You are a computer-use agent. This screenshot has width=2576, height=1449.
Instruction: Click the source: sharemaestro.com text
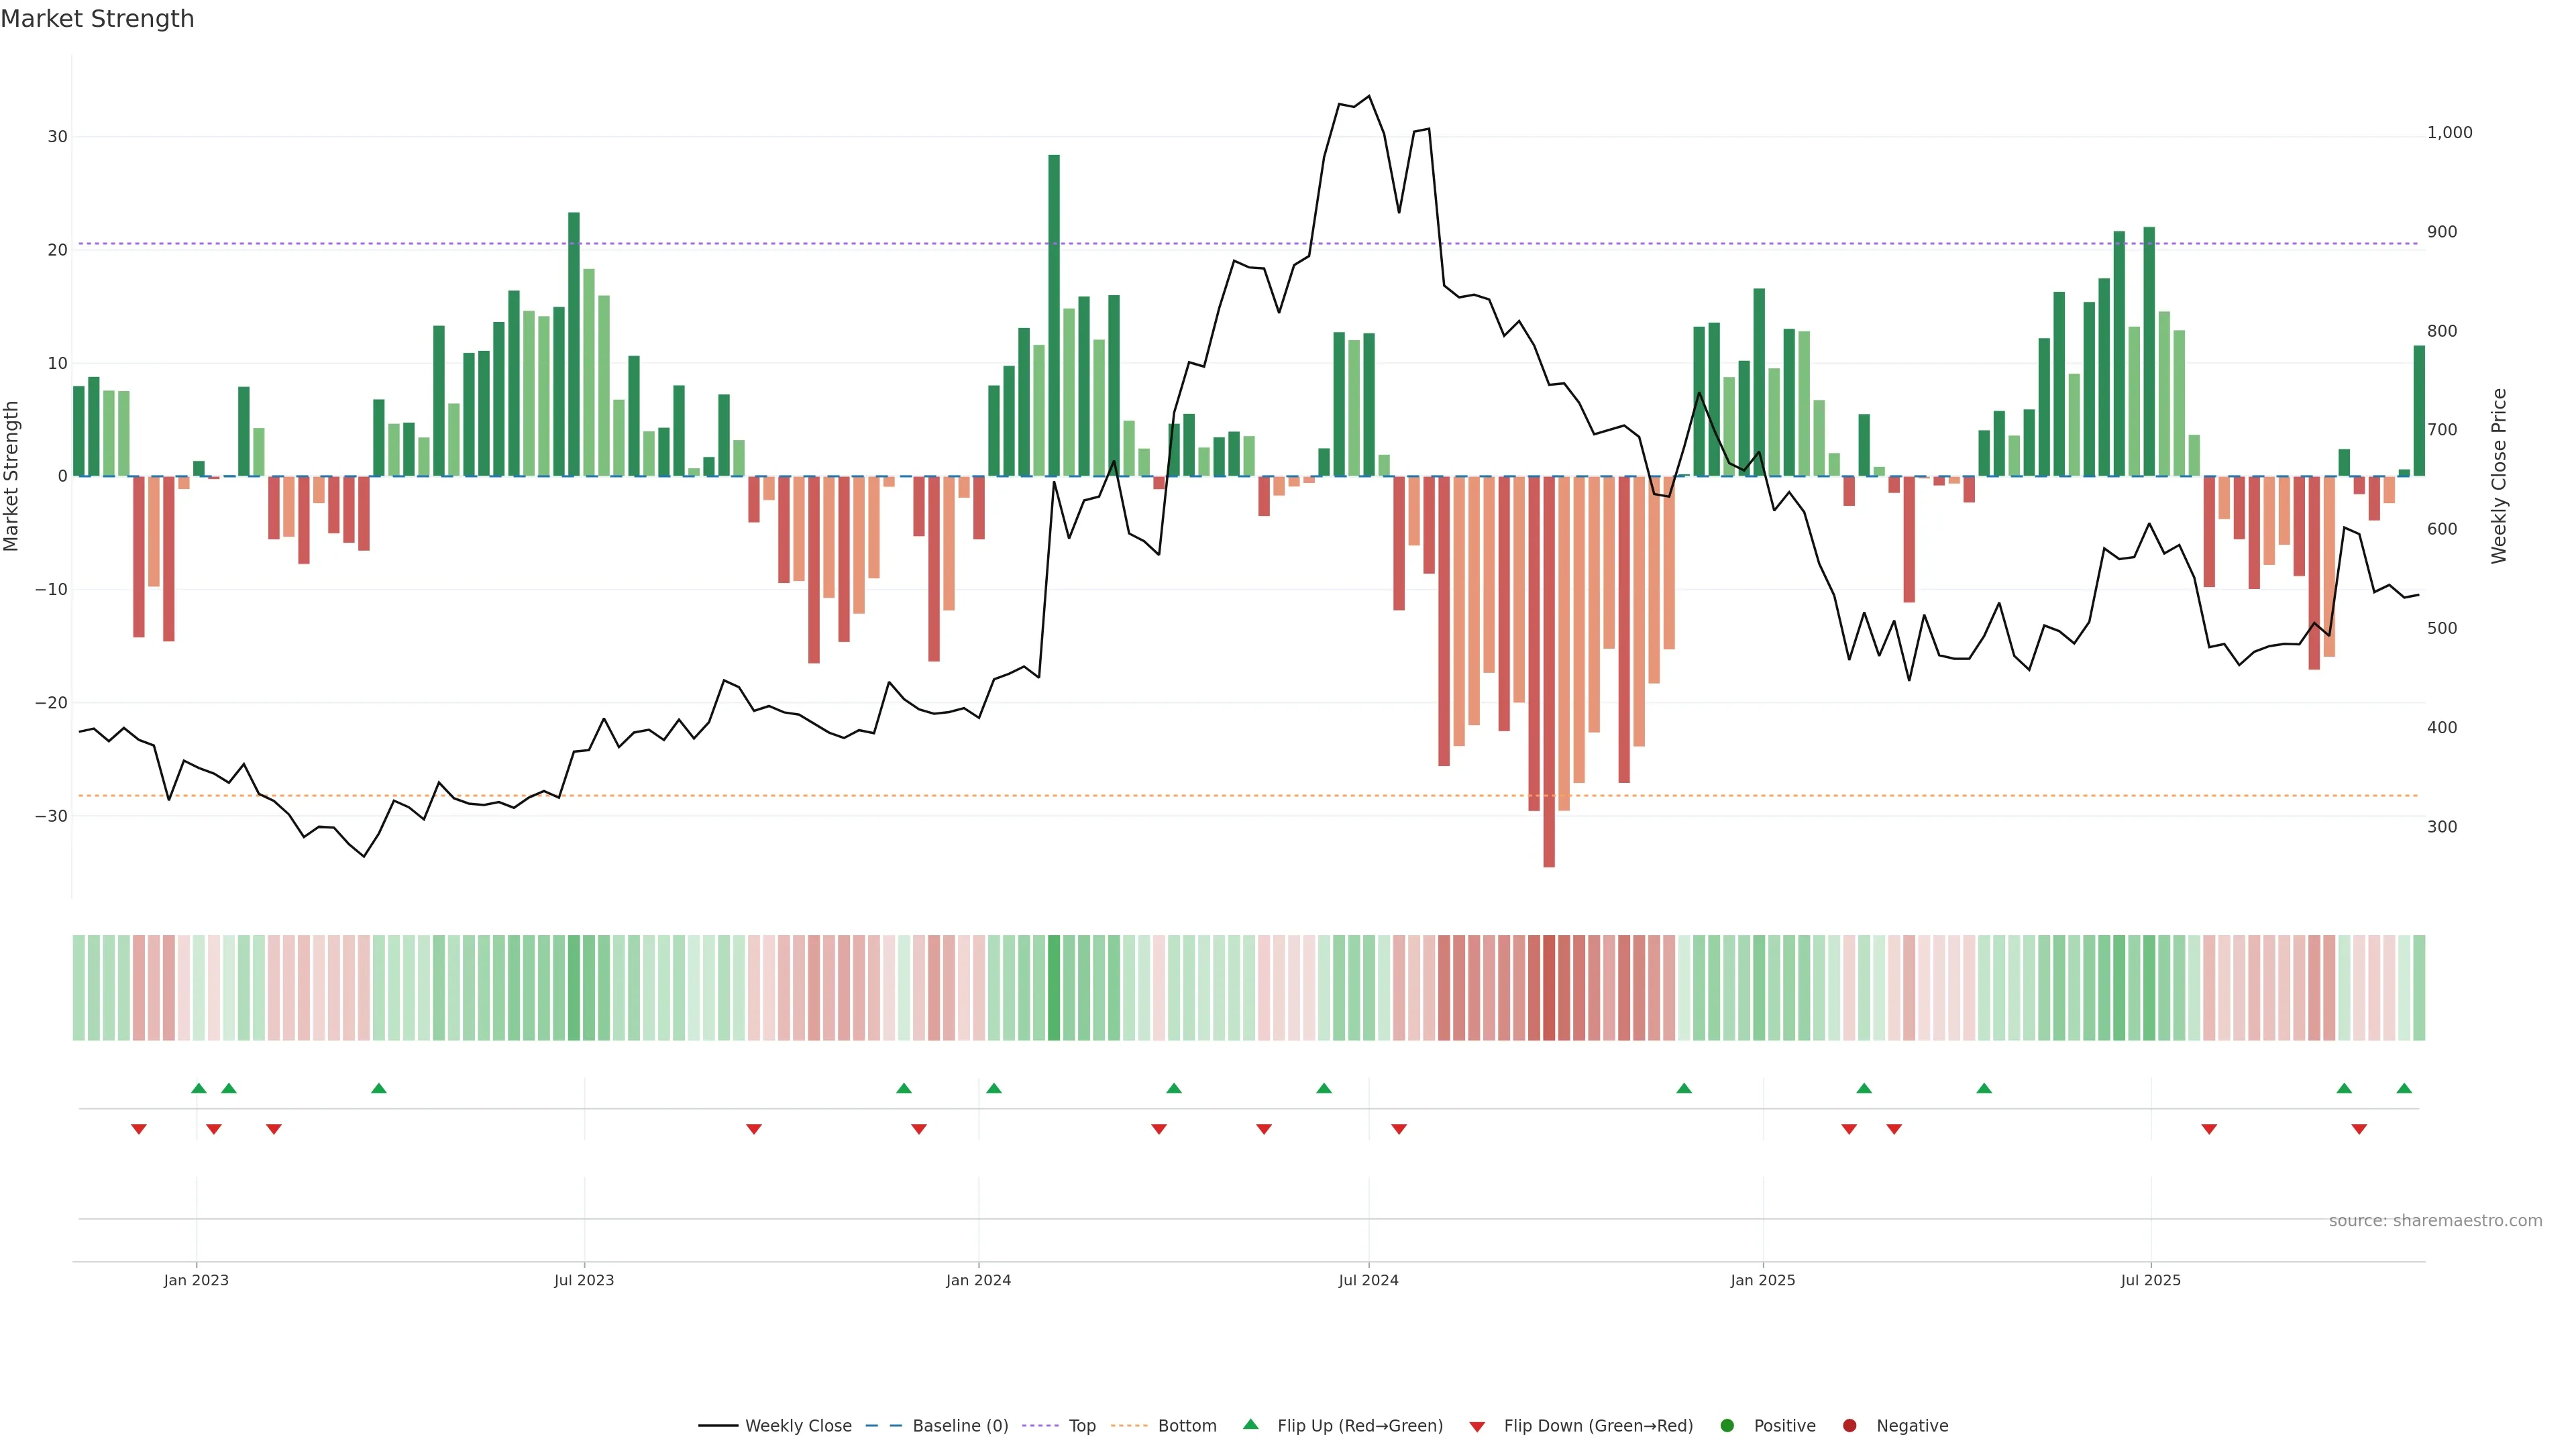(2435, 1221)
